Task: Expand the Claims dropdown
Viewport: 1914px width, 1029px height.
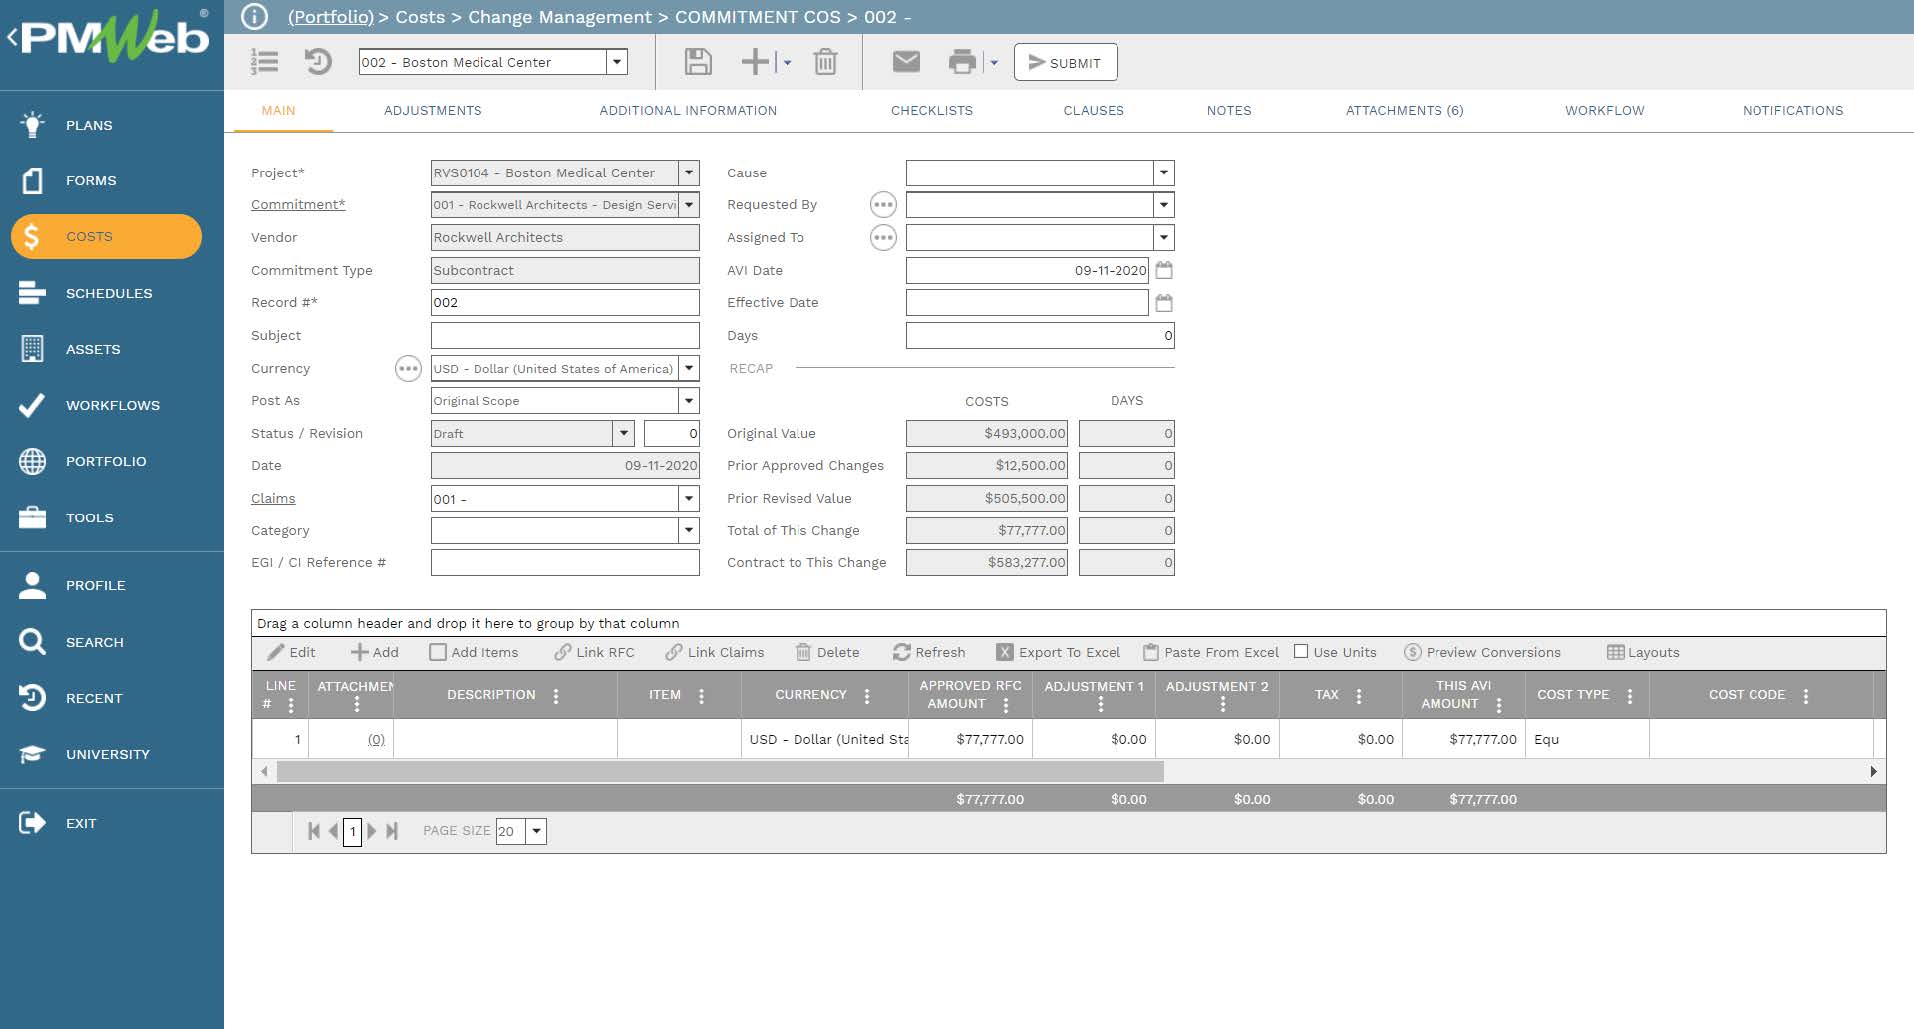Action: 689,498
